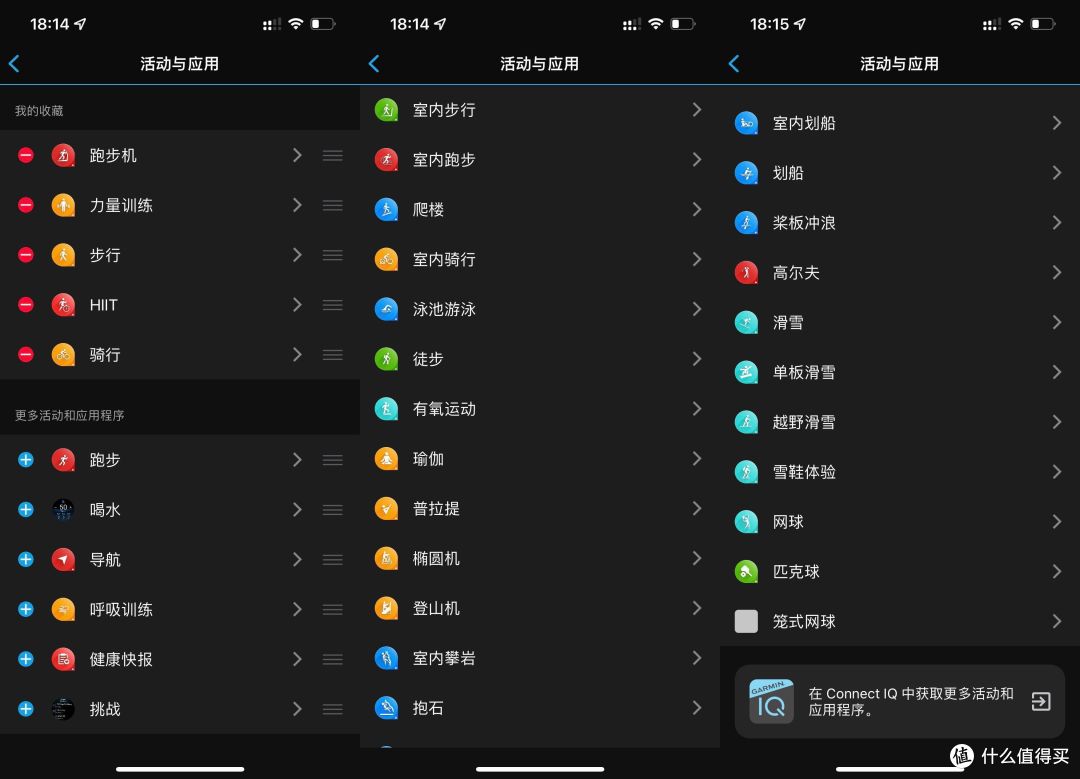Tap the 抱石 bouldering icon
The image size is (1080, 779).
(386, 708)
